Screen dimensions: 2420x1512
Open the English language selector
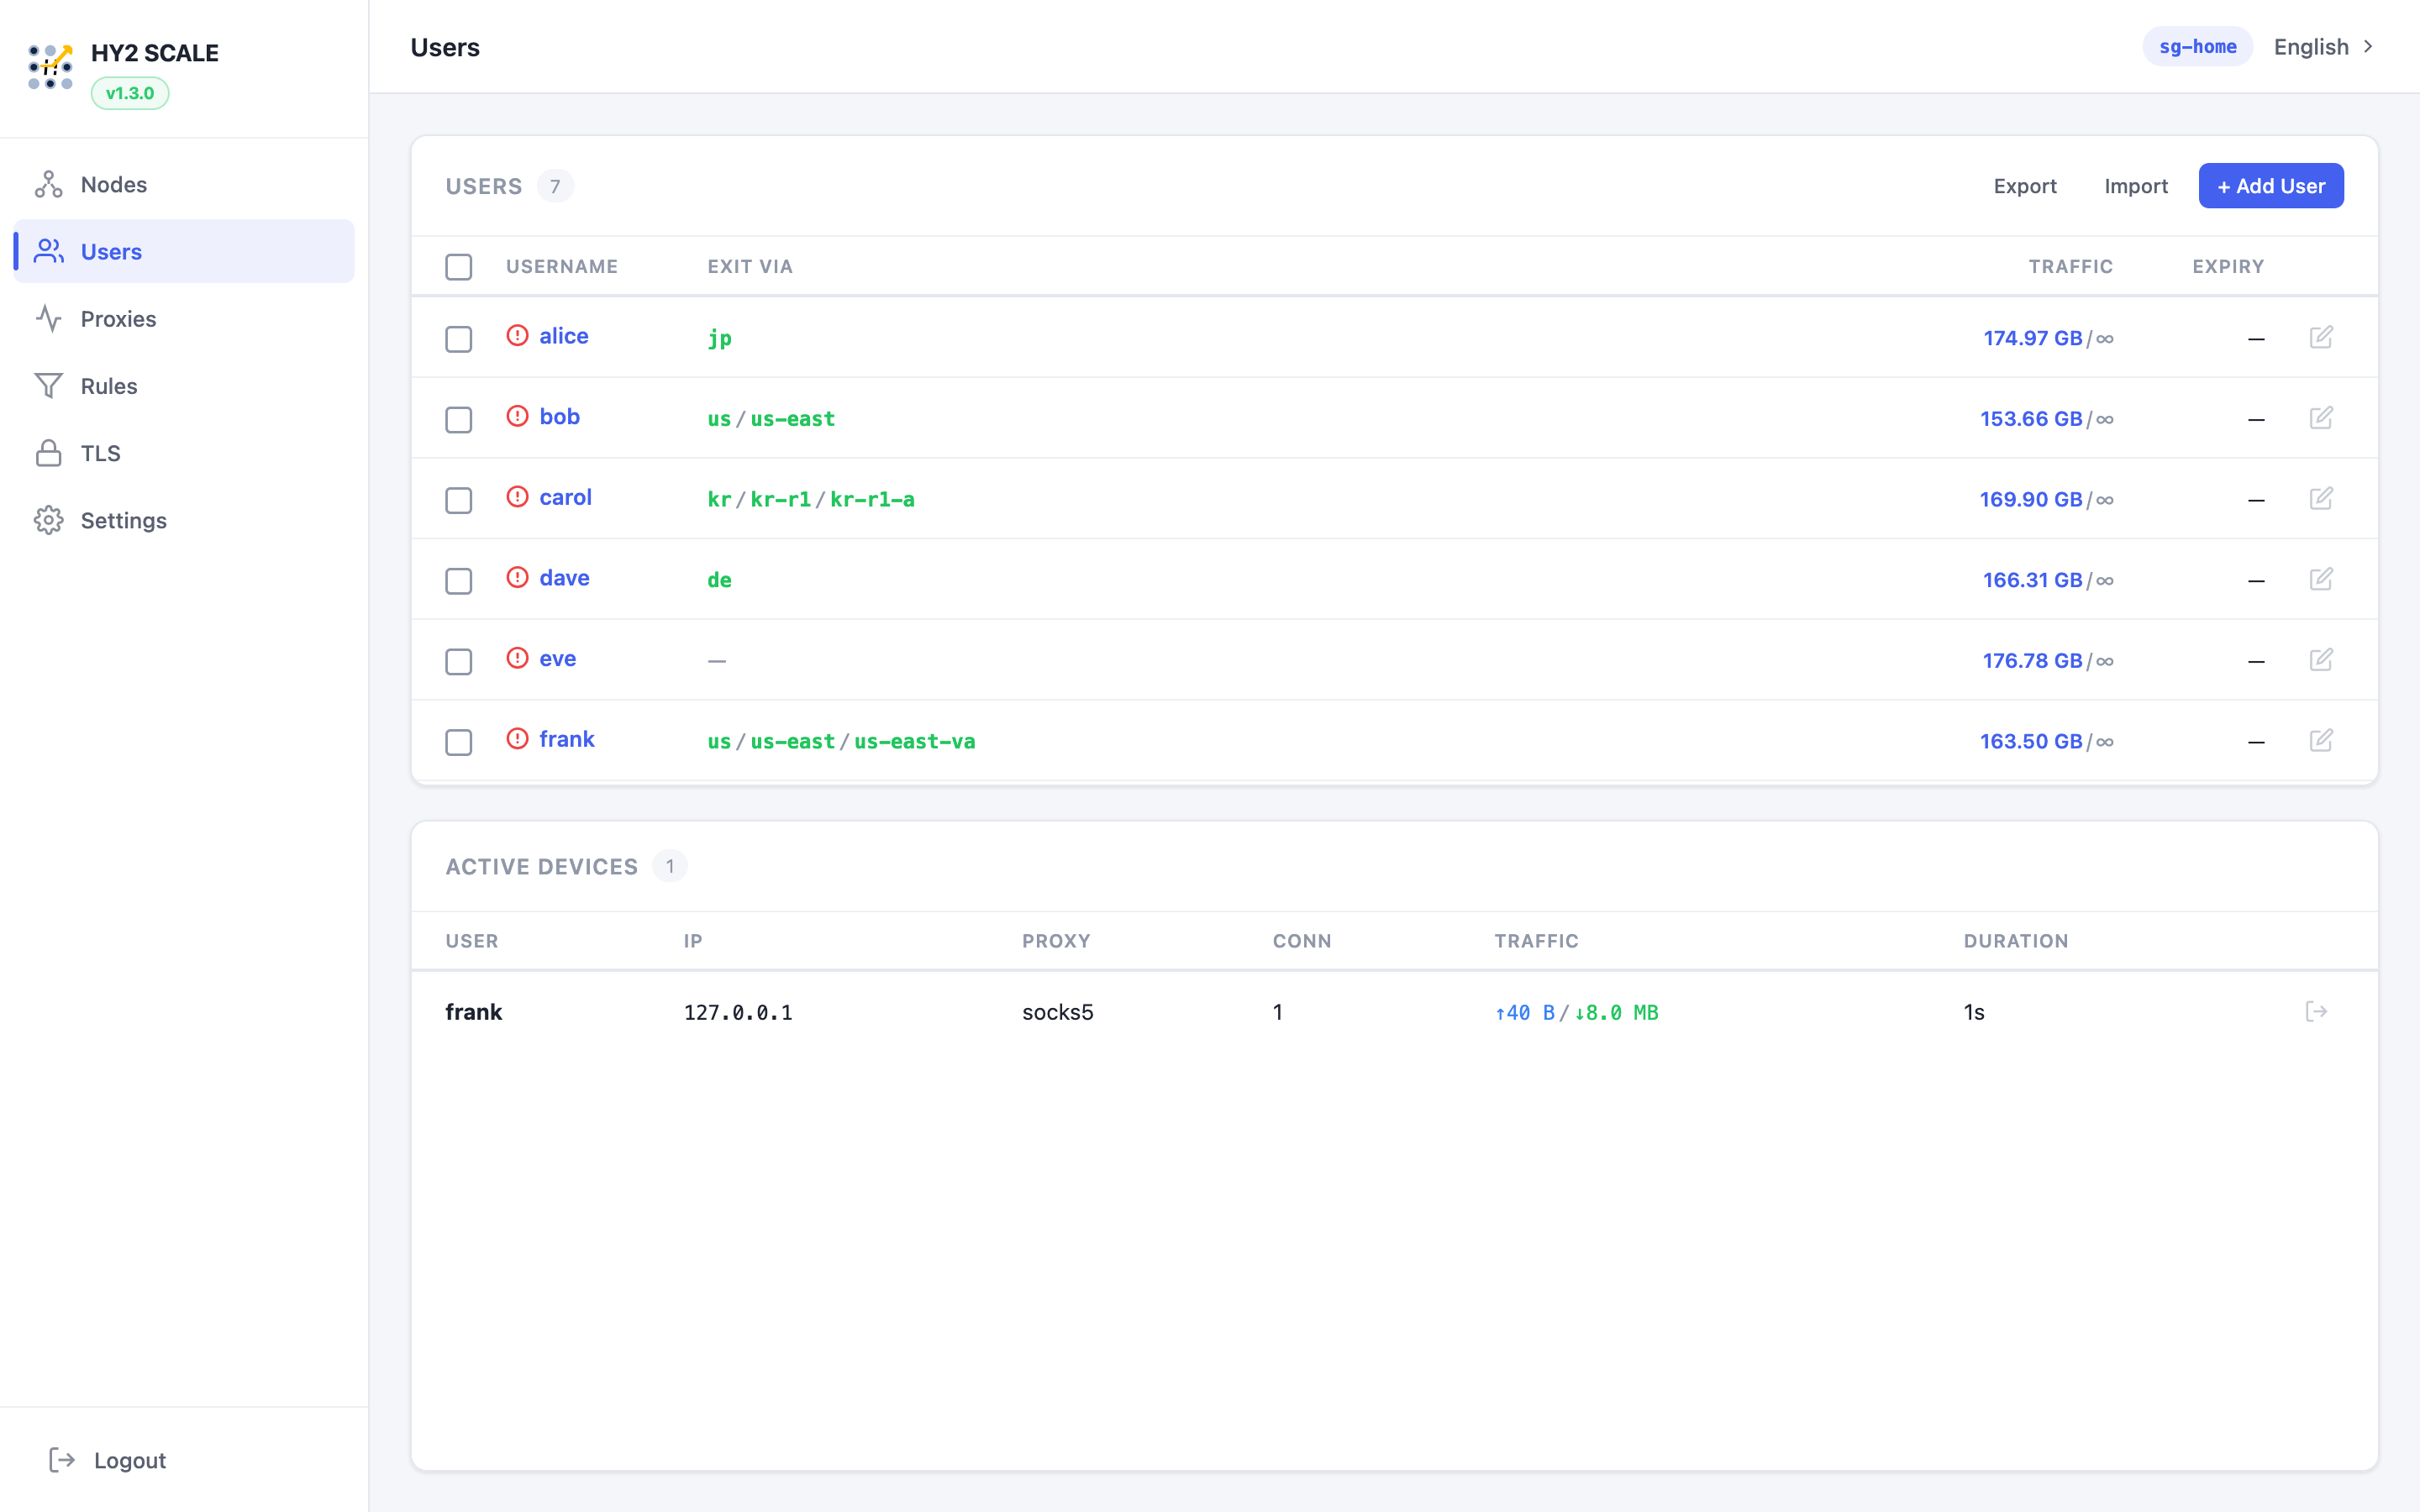tap(2311, 47)
